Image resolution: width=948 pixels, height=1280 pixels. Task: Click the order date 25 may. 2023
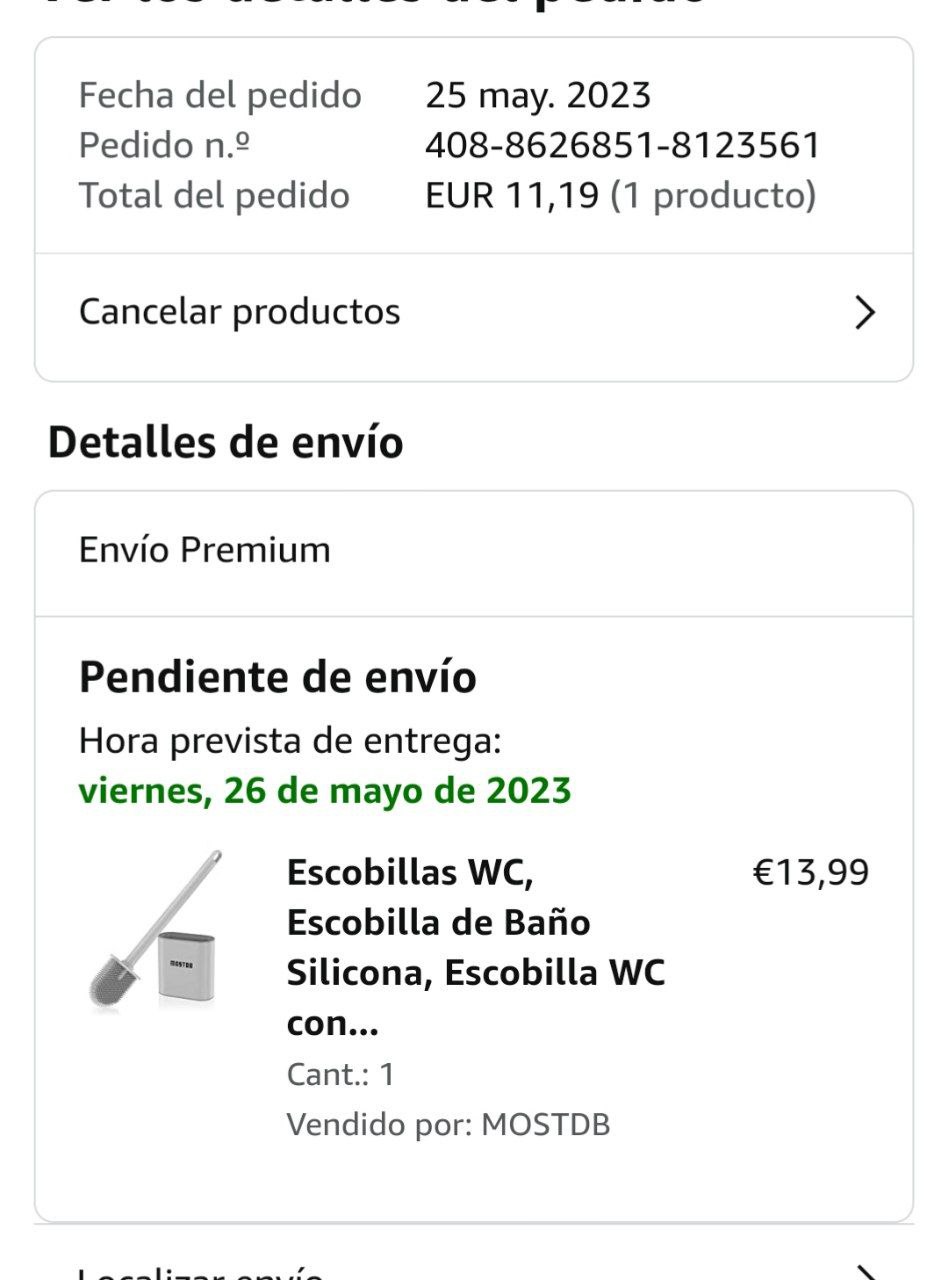point(538,96)
